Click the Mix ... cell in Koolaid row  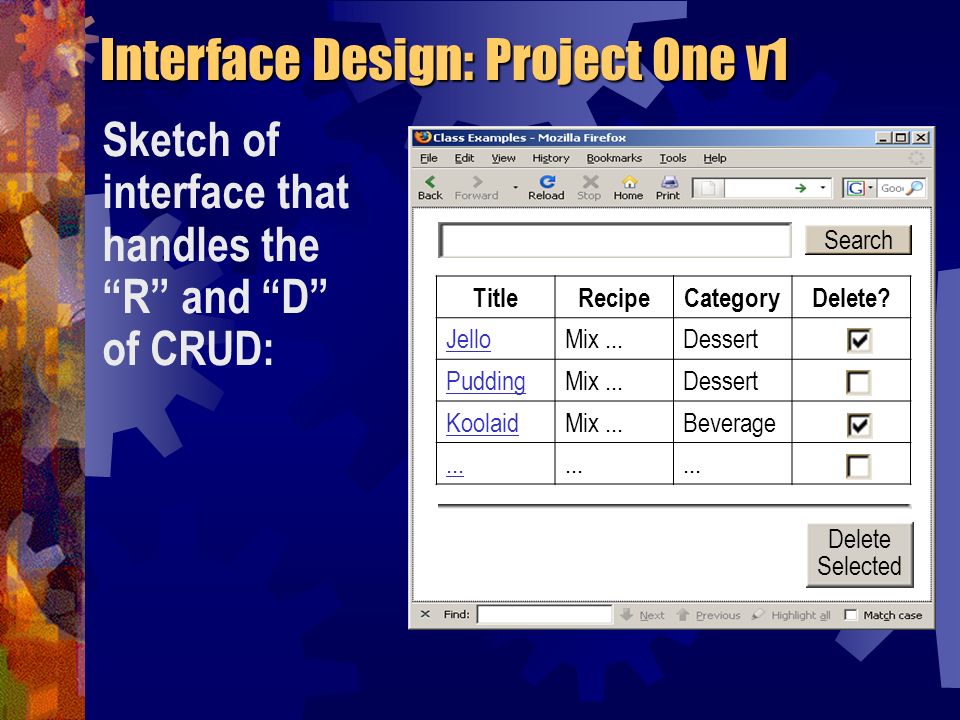tap(613, 423)
